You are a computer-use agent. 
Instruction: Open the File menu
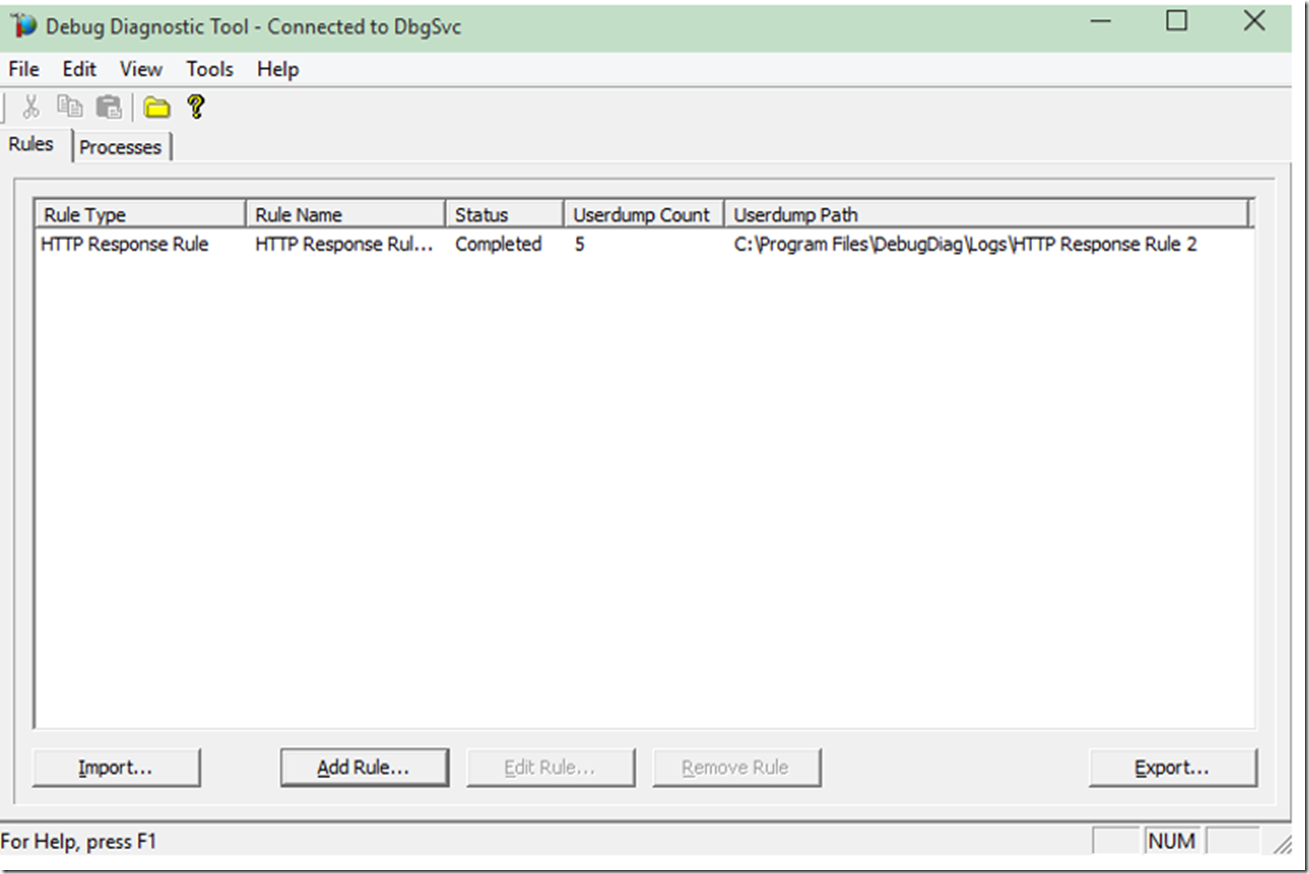[23, 69]
